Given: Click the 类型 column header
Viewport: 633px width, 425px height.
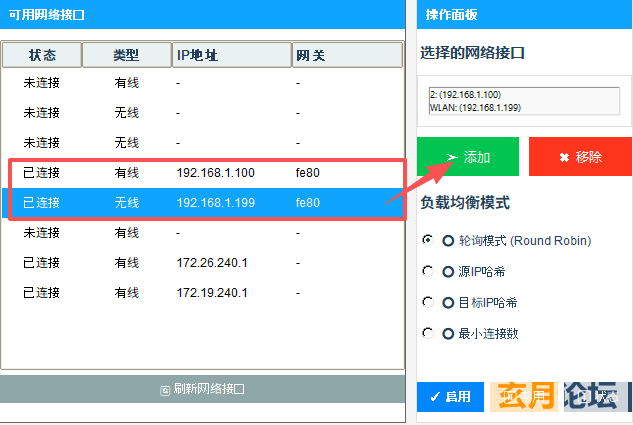Looking at the screenshot, I should point(126,54).
